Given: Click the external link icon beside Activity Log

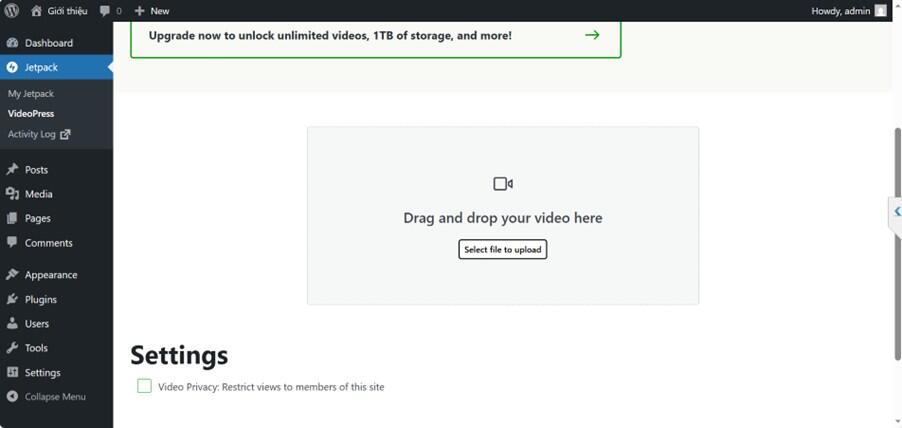Looking at the screenshot, I should click(x=65, y=134).
